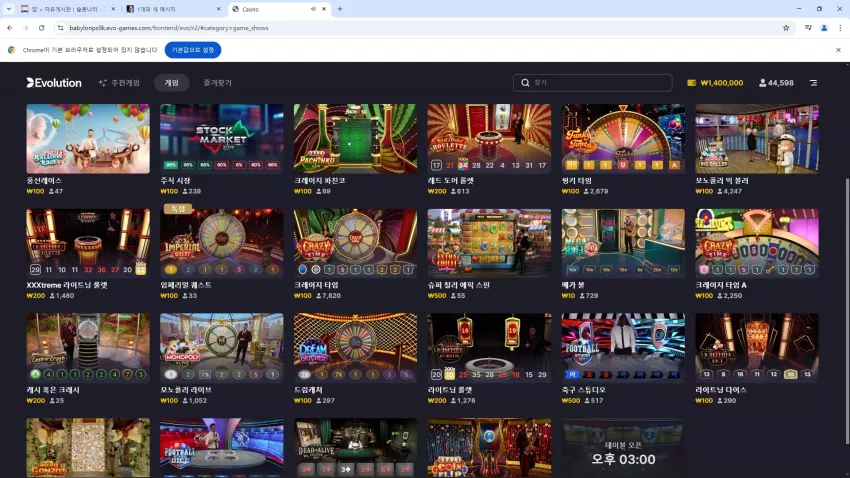Open the hamburger menu icon at top right

813,83
